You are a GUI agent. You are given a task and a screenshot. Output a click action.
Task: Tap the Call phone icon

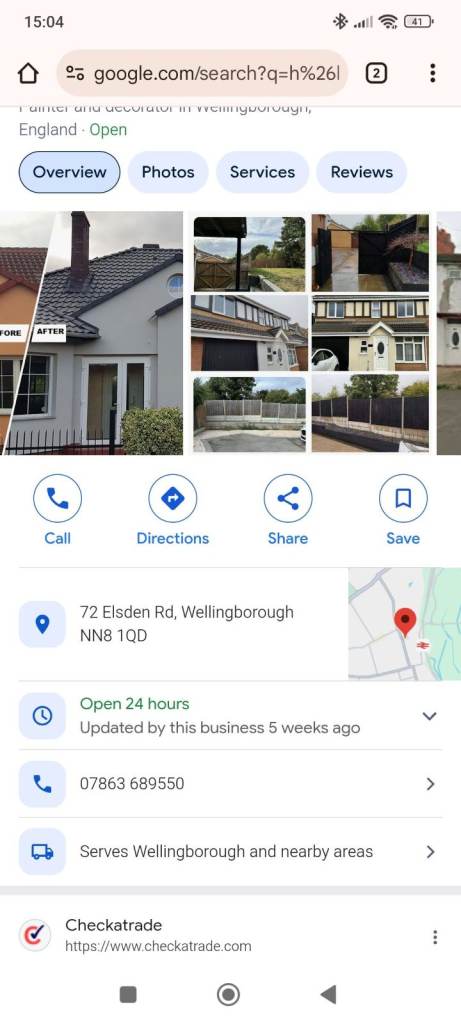(x=57, y=499)
